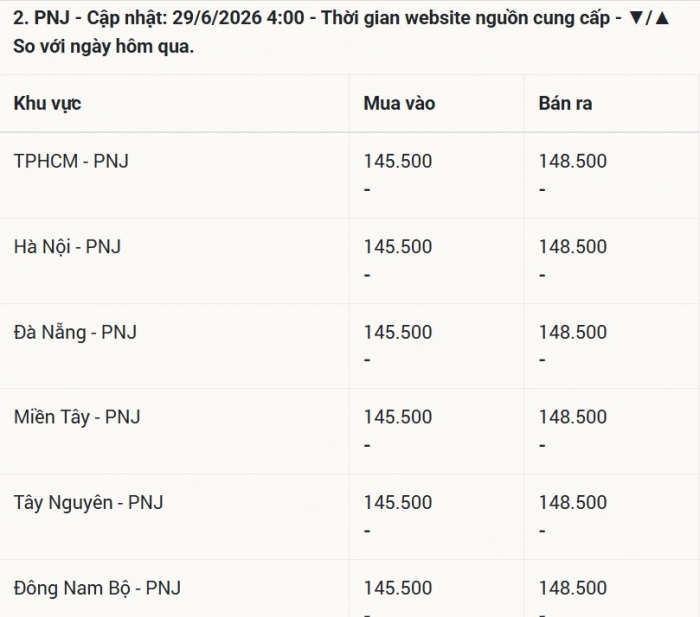Click the Bán ra column header

[565, 104]
